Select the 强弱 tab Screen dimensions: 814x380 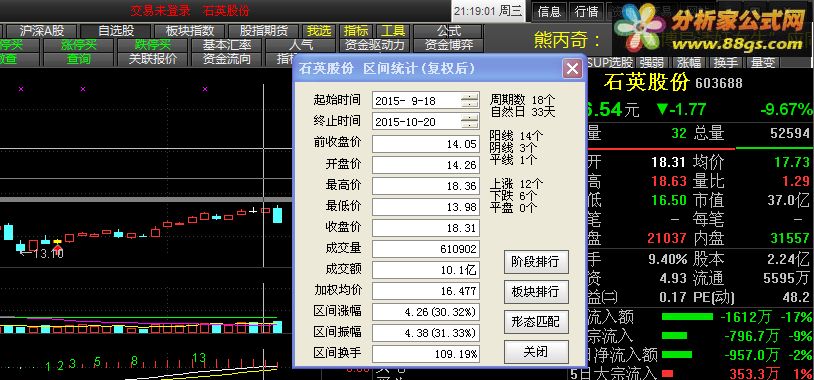click(x=652, y=63)
